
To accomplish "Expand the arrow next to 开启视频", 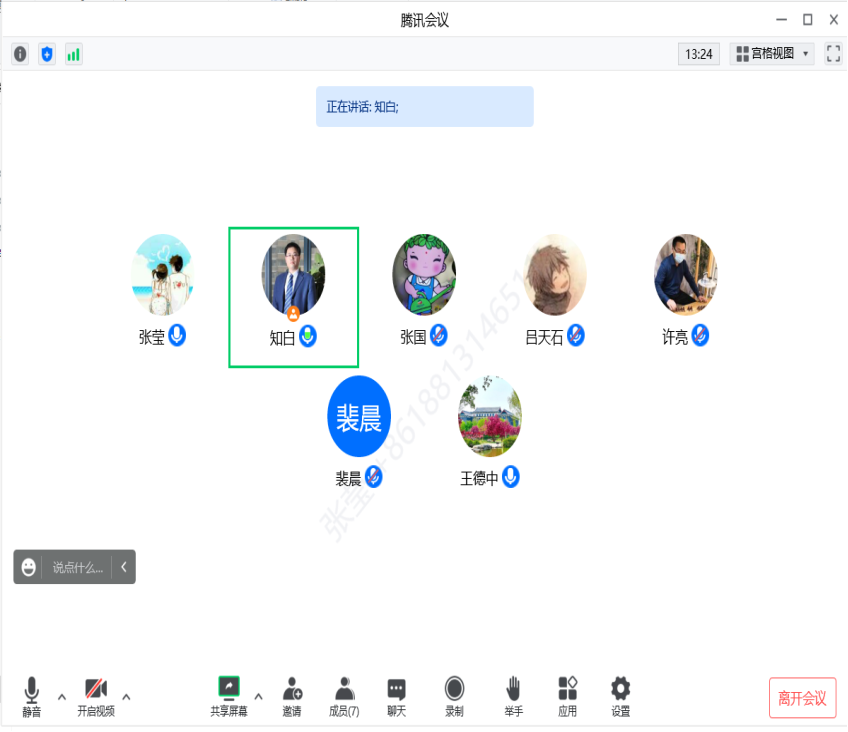I will (x=126, y=696).
